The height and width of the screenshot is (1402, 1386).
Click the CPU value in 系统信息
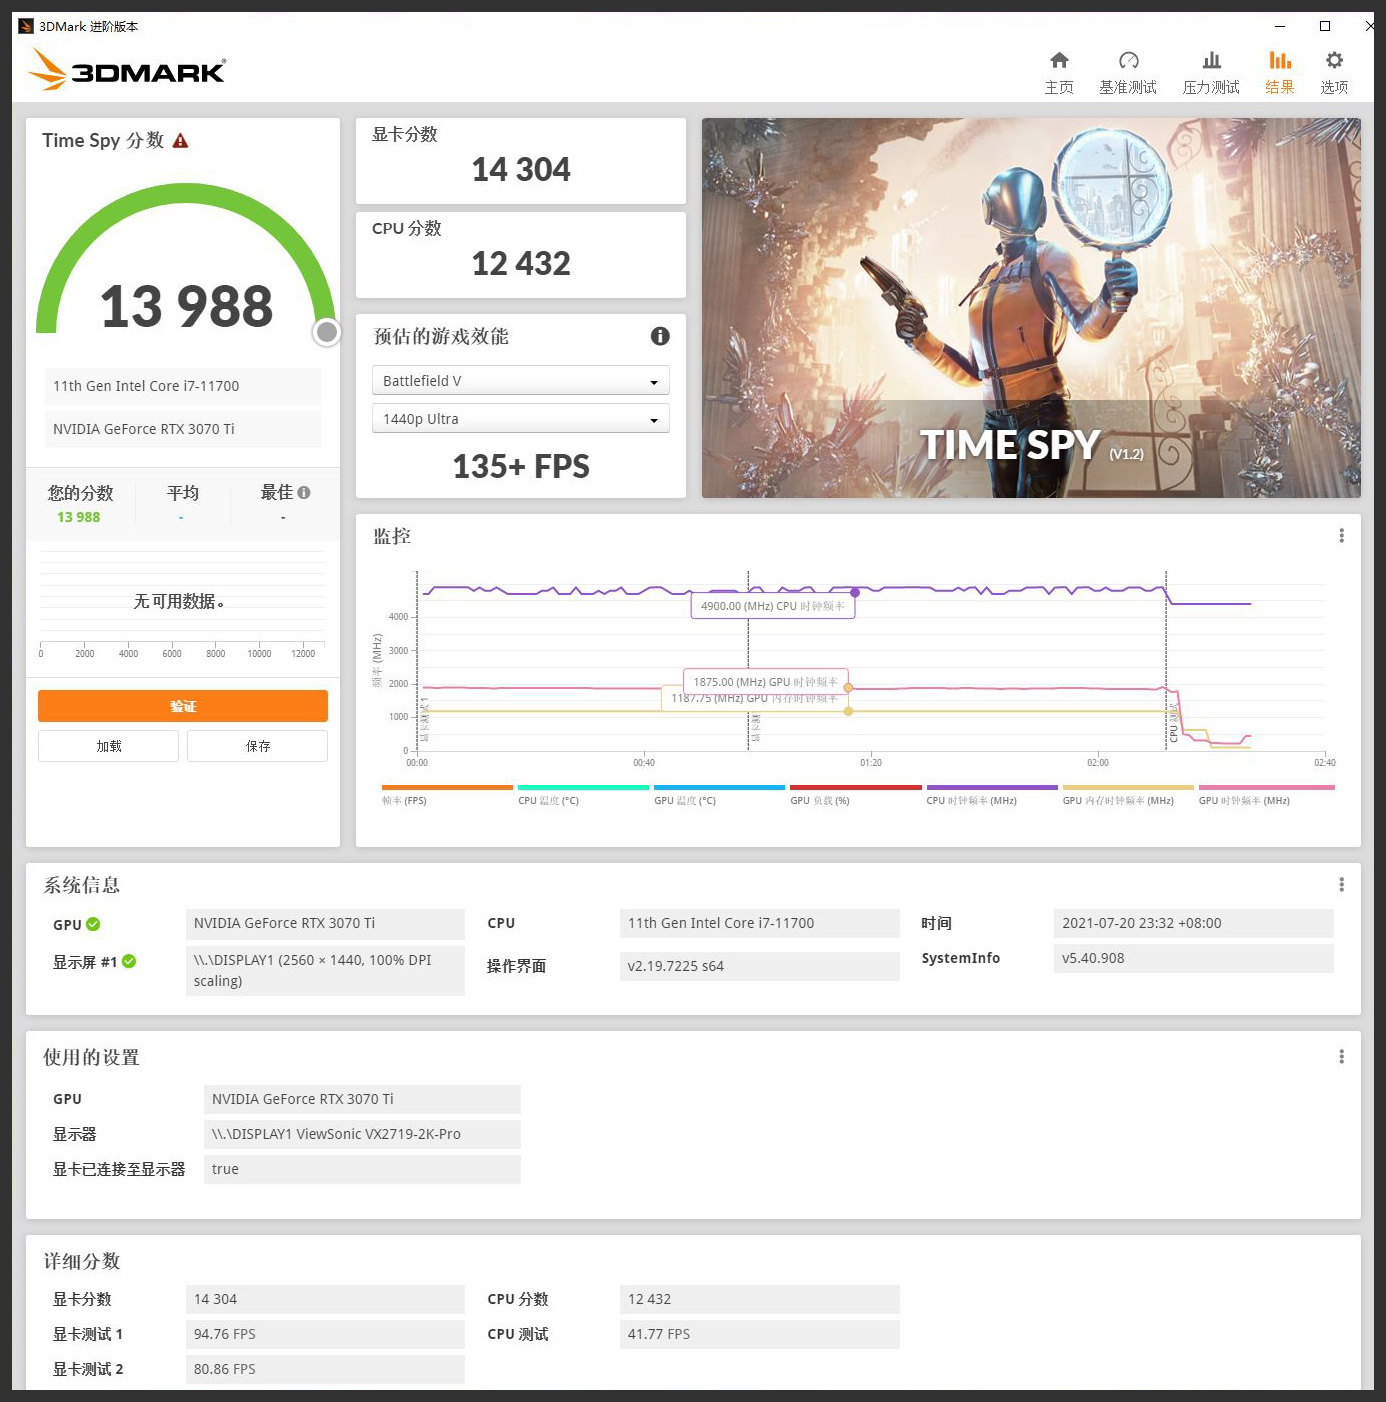click(x=760, y=923)
